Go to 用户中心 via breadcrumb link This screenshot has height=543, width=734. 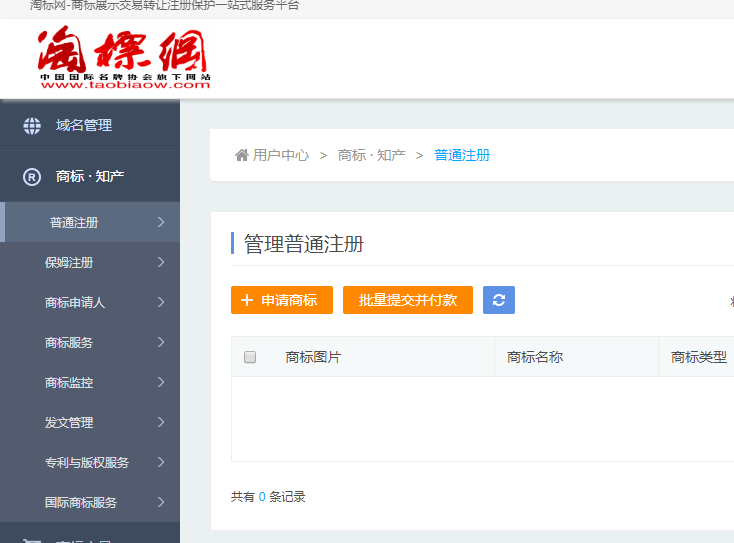pyautogui.click(x=280, y=155)
